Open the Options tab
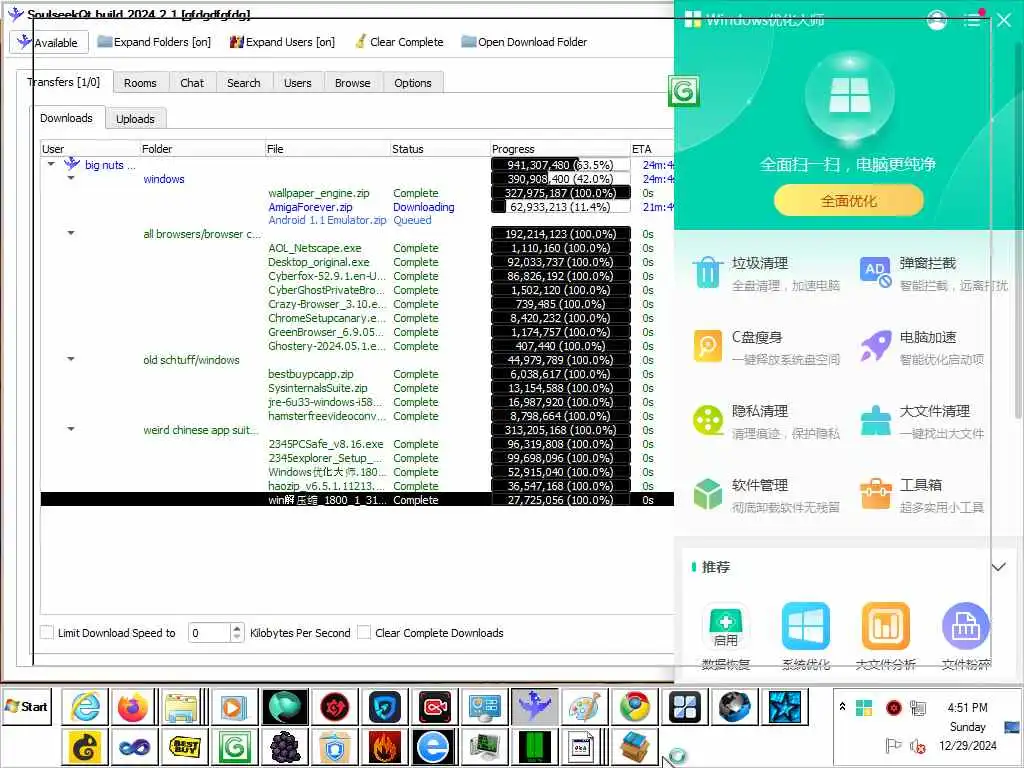The image size is (1024, 768). pos(413,83)
